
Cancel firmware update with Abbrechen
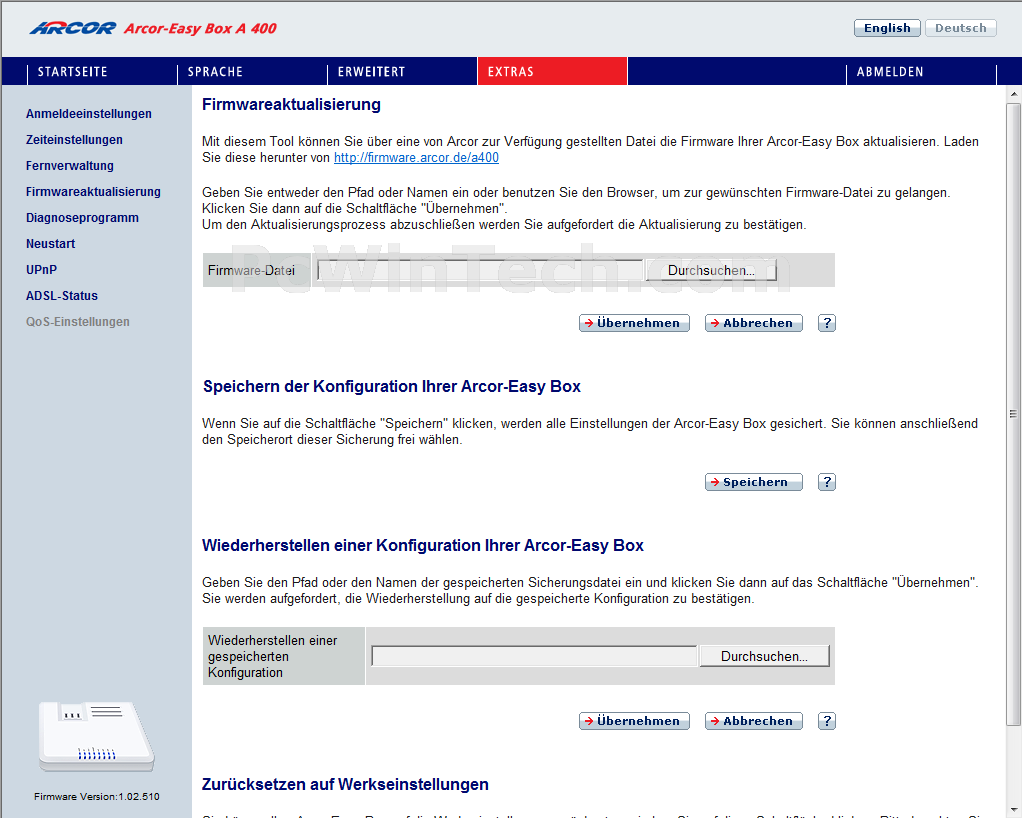753,323
